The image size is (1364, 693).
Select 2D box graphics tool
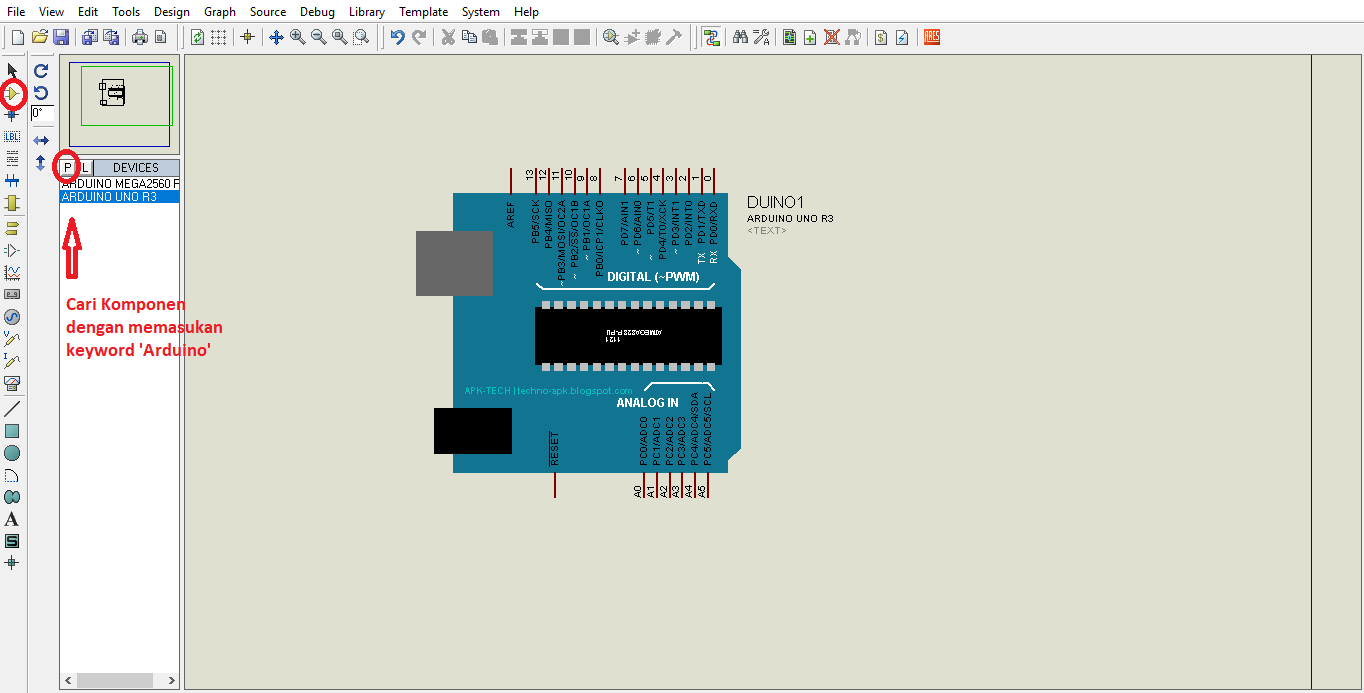pos(12,431)
